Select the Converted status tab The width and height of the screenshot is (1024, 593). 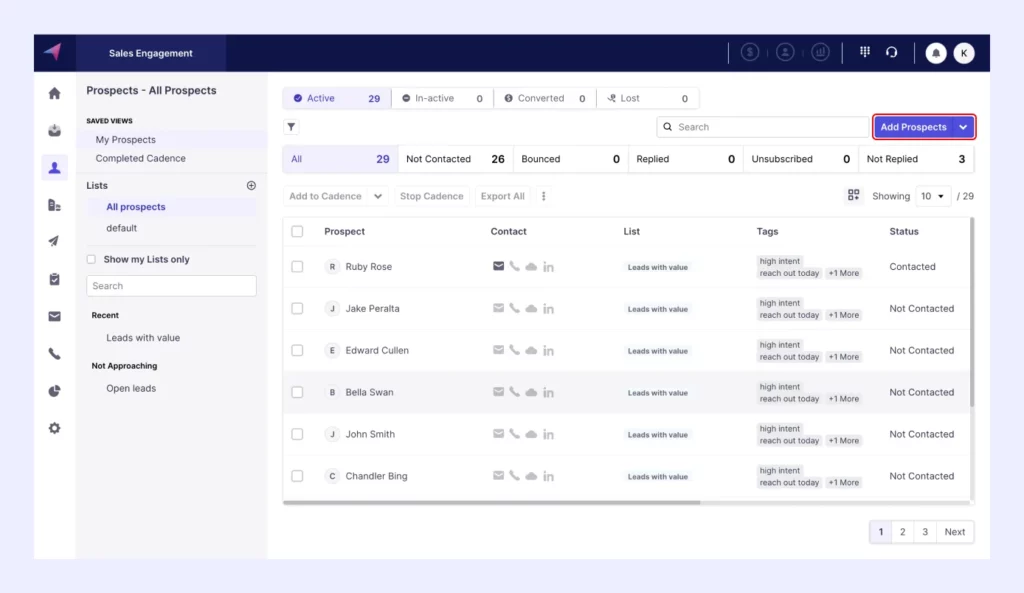coord(544,98)
